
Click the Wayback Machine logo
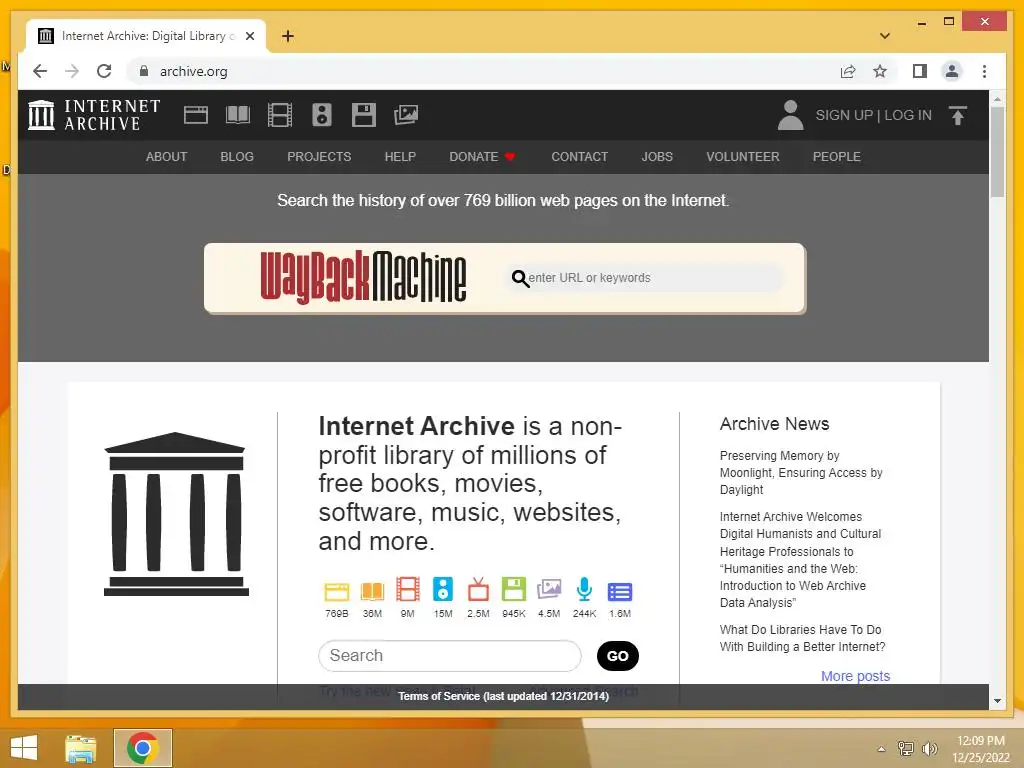(363, 278)
